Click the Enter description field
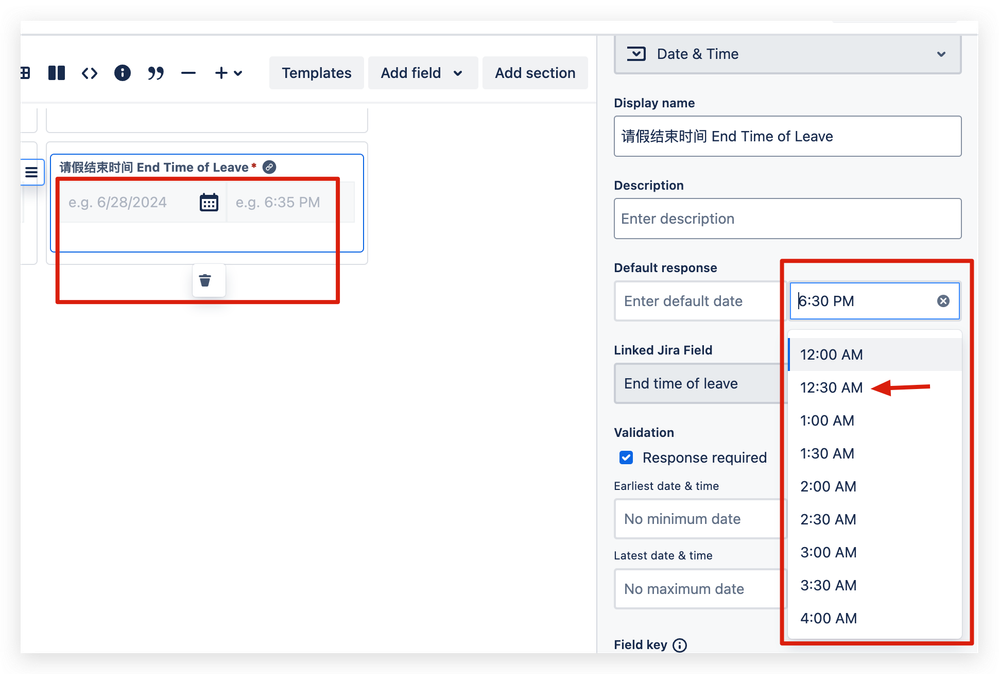 click(x=787, y=219)
